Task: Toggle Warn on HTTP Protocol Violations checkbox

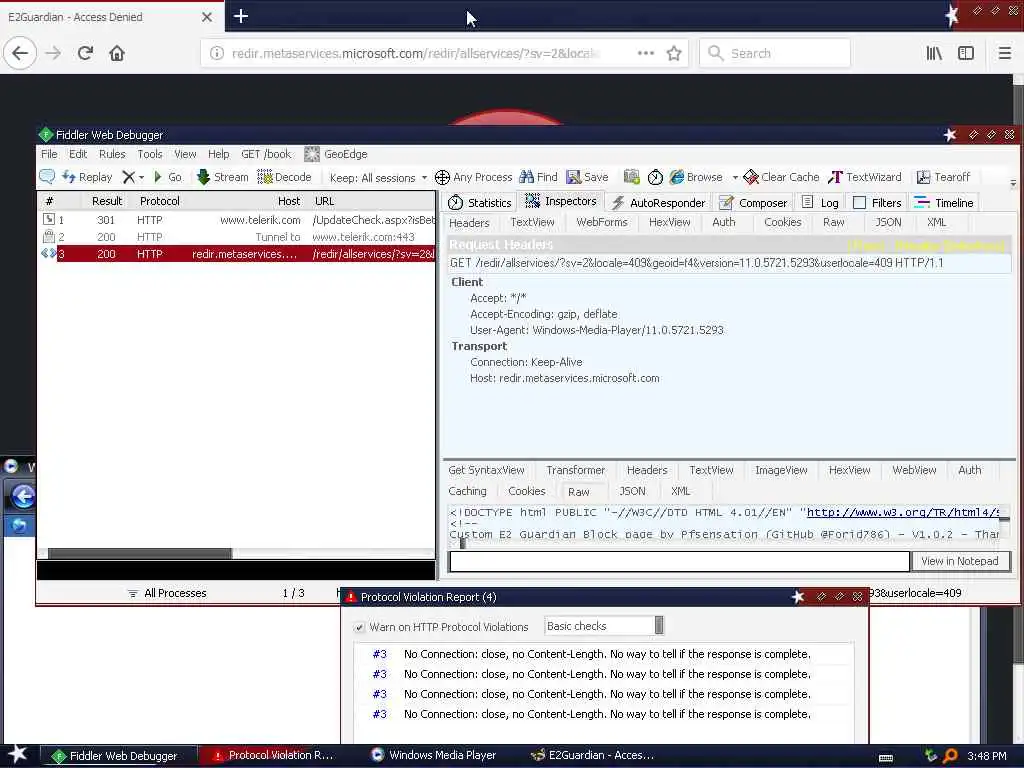Action: pos(359,628)
